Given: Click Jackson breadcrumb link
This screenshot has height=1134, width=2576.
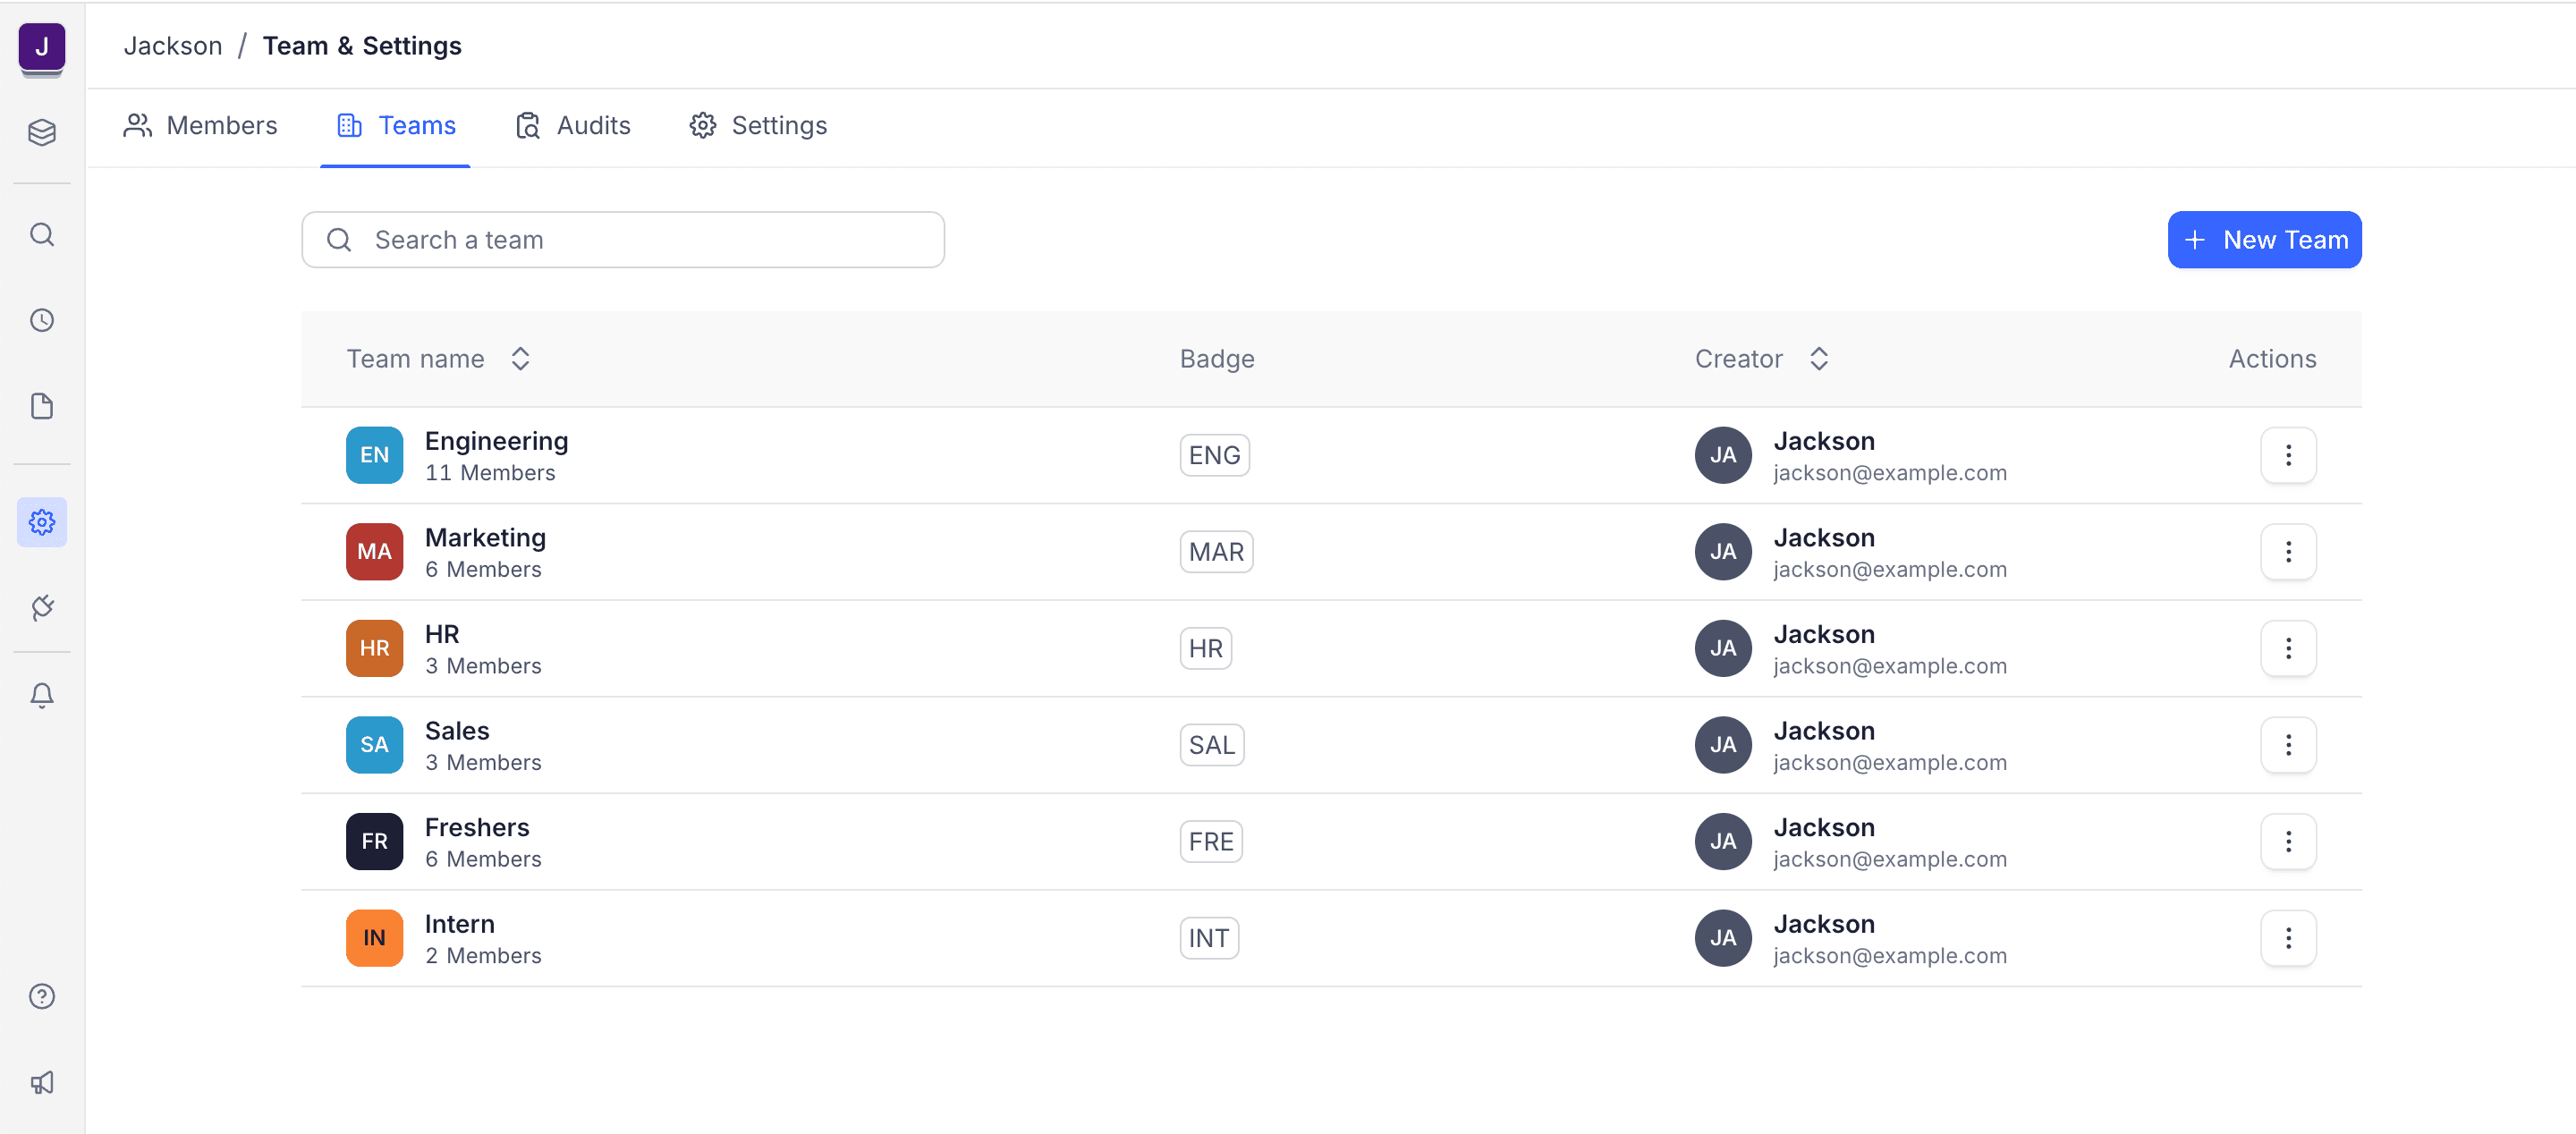Looking at the screenshot, I should (x=173, y=46).
